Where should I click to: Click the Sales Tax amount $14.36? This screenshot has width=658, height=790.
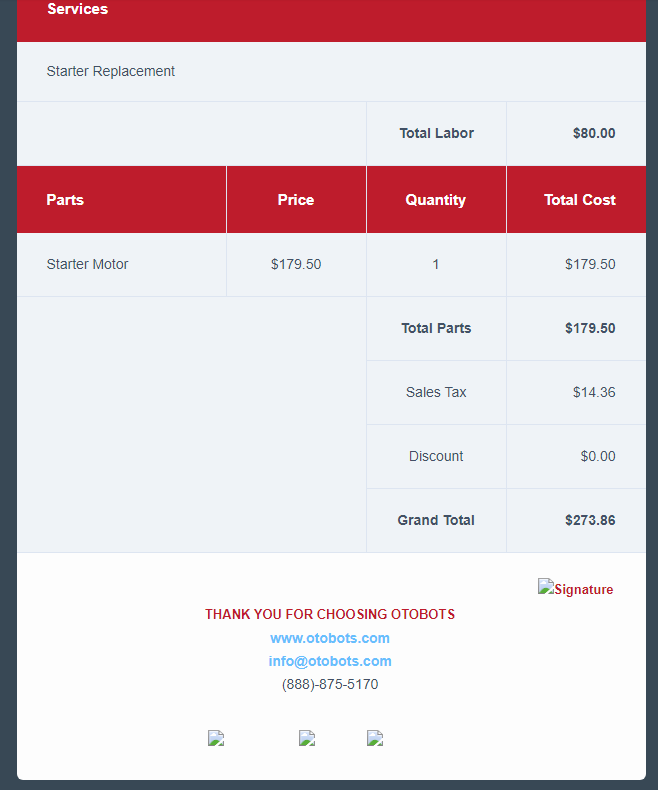tap(594, 392)
